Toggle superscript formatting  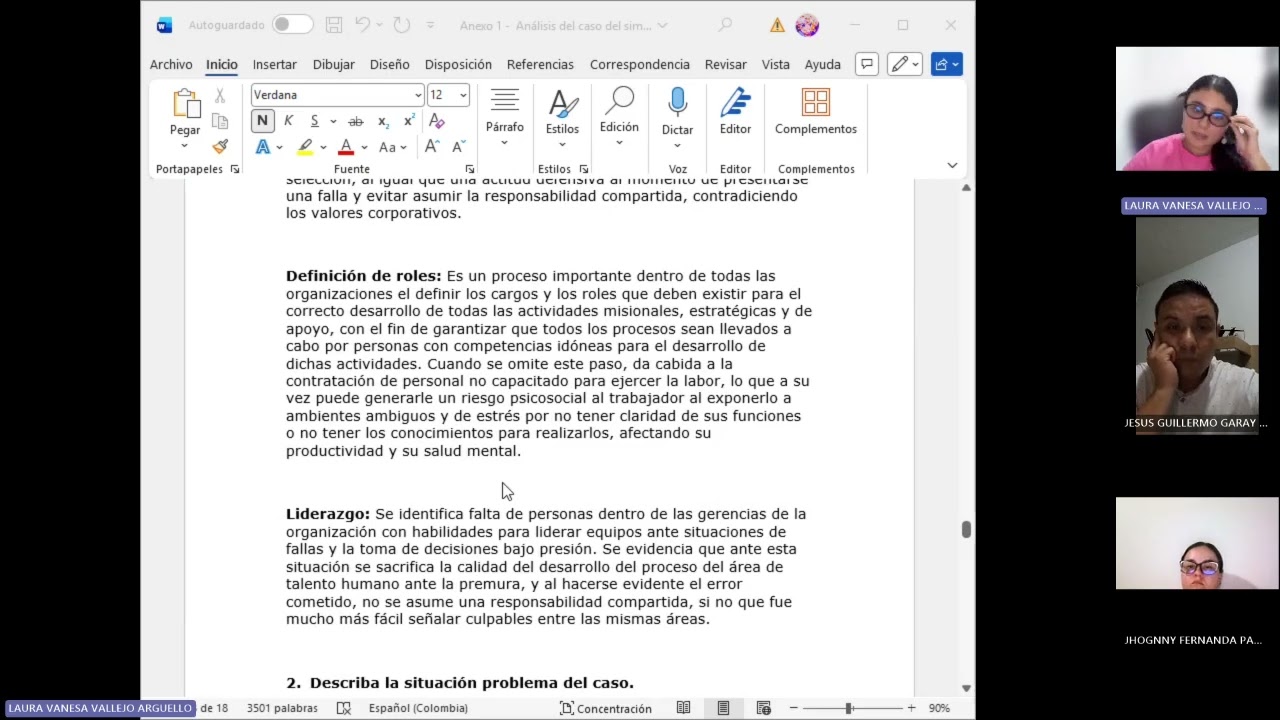pos(409,121)
